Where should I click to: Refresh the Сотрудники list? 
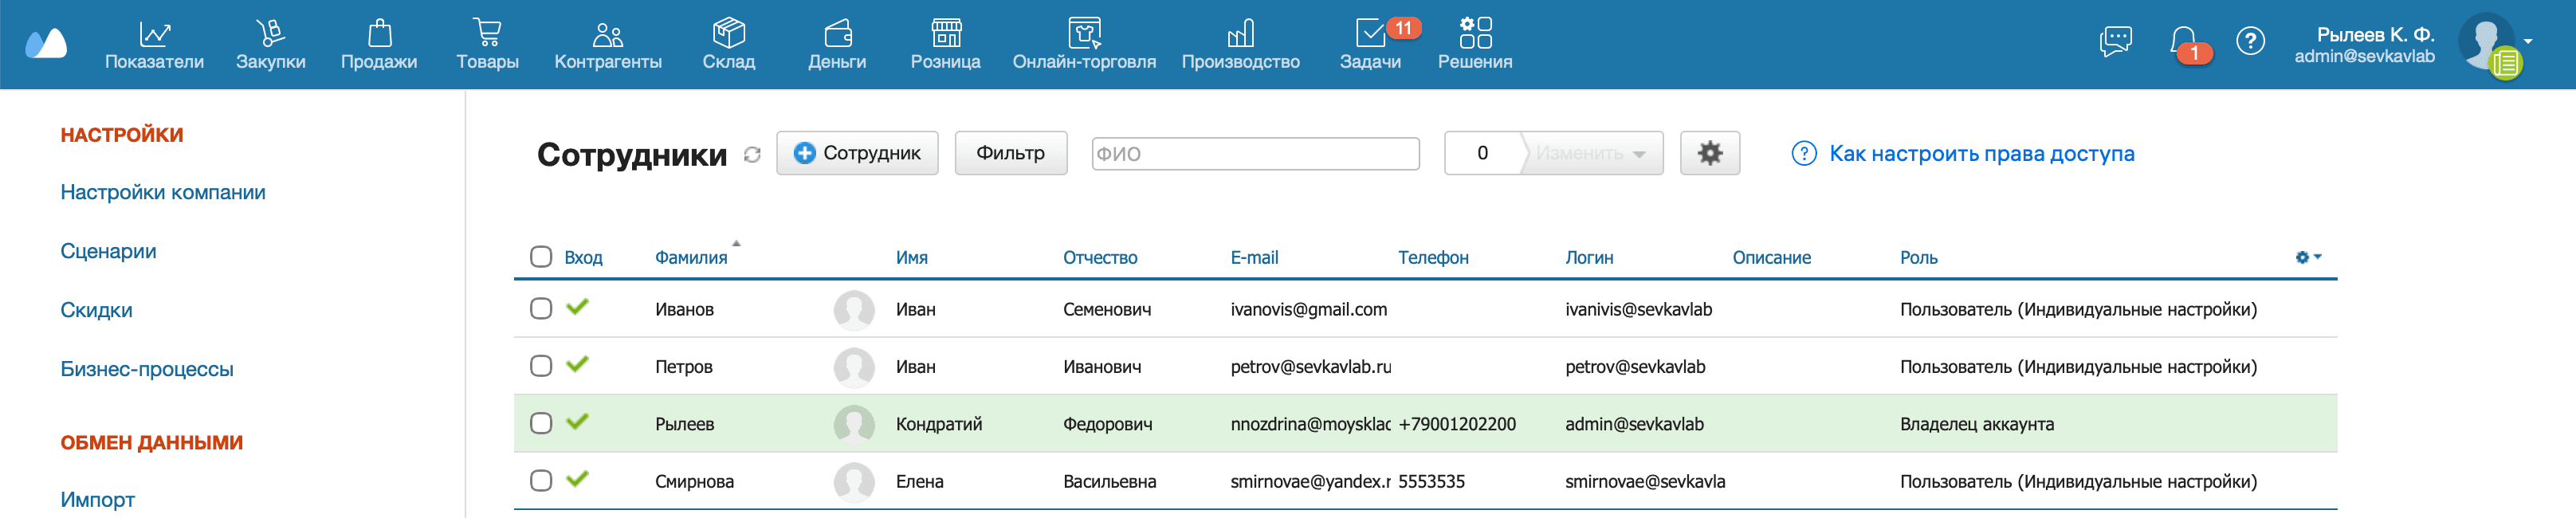click(752, 154)
